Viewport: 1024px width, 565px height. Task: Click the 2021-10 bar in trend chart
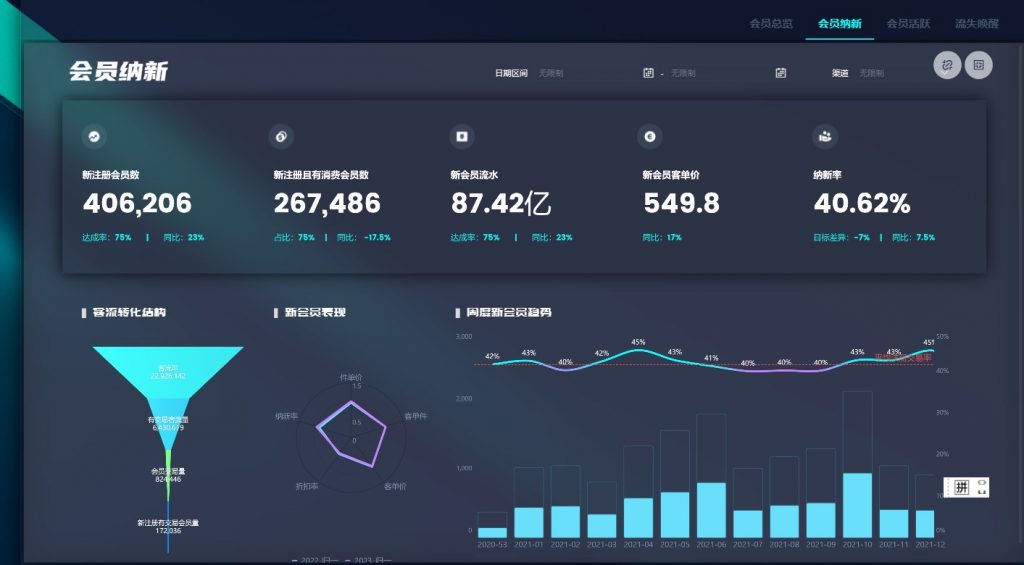[x=857, y=505]
